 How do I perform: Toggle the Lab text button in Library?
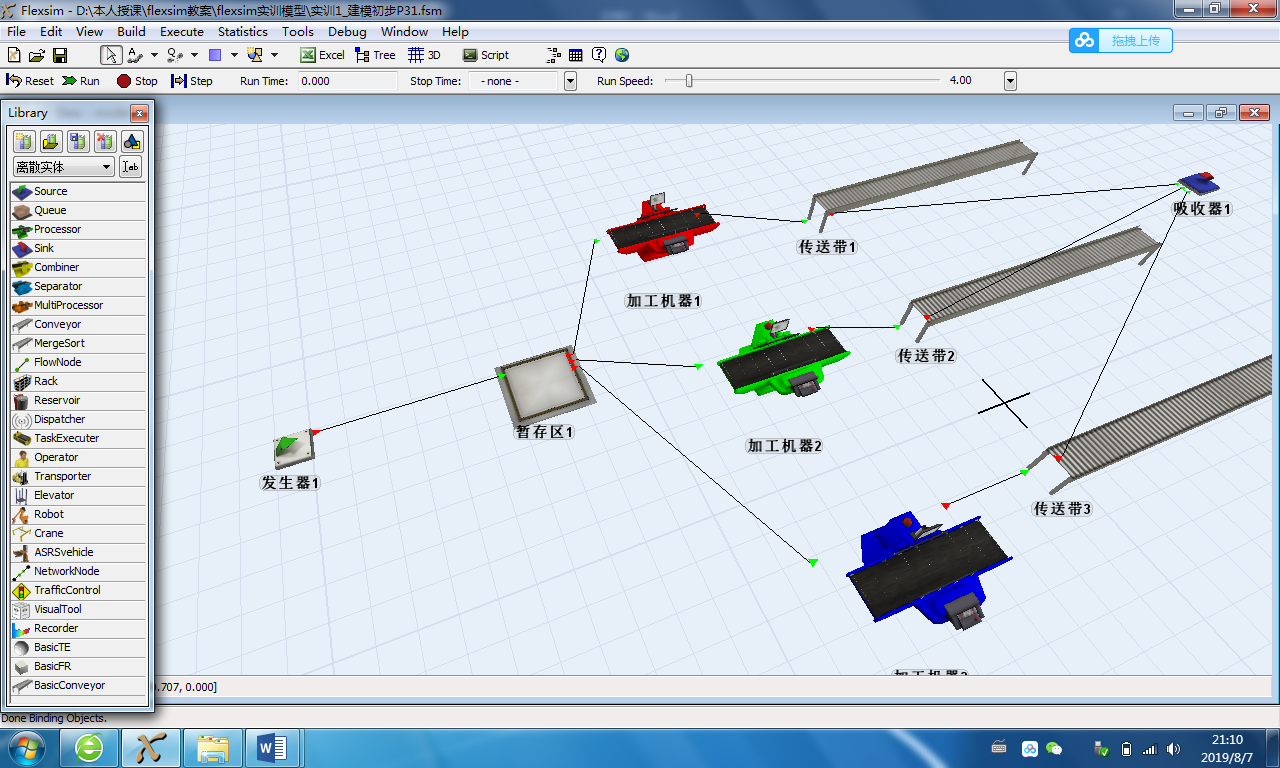tap(130, 167)
